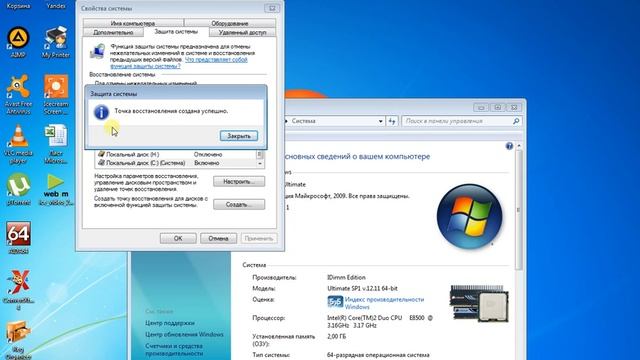Launch the VLC media player shortcut
The height and width of the screenshot is (360, 640).
18,144
